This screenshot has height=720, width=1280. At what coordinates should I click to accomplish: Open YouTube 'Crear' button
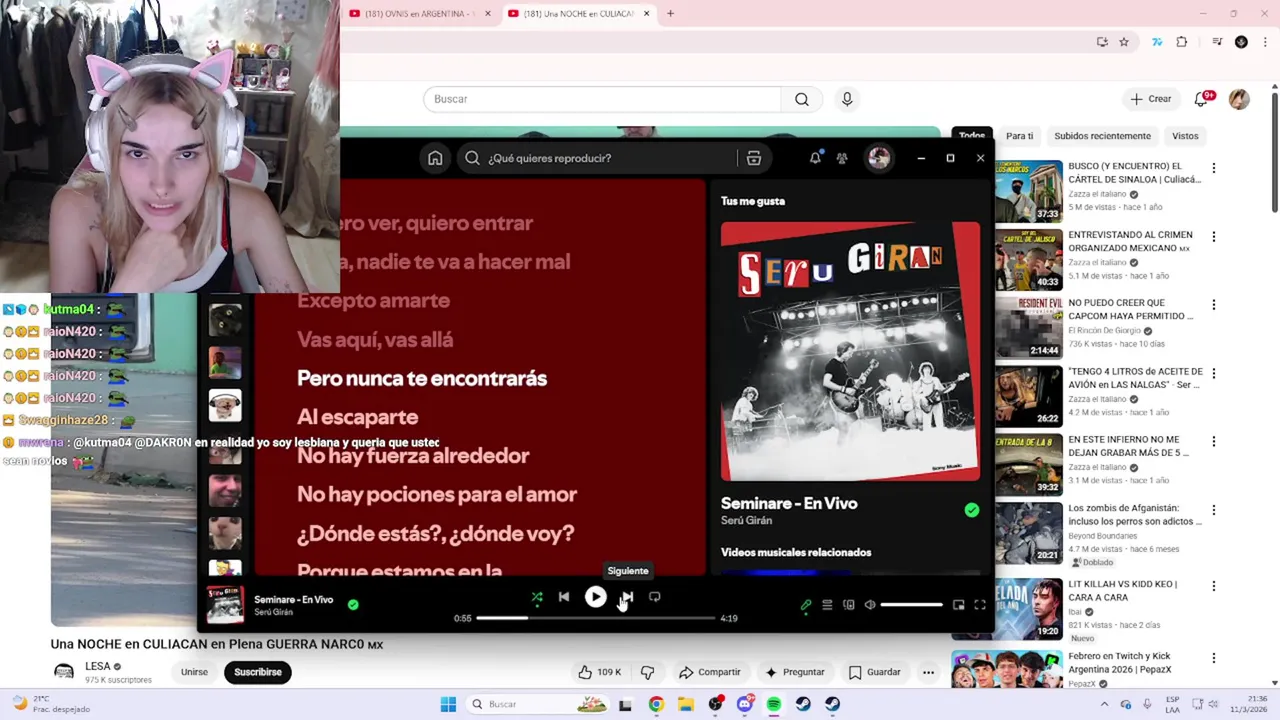point(1150,99)
